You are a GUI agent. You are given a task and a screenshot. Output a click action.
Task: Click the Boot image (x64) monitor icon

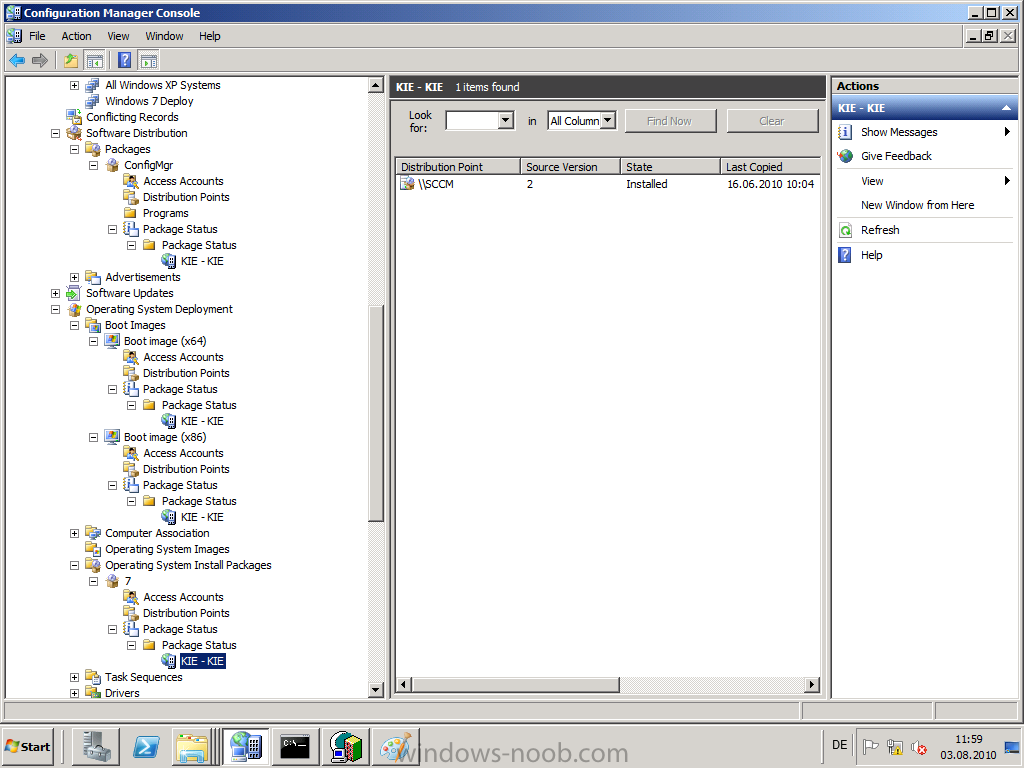pyautogui.click(x=112, y=342)
